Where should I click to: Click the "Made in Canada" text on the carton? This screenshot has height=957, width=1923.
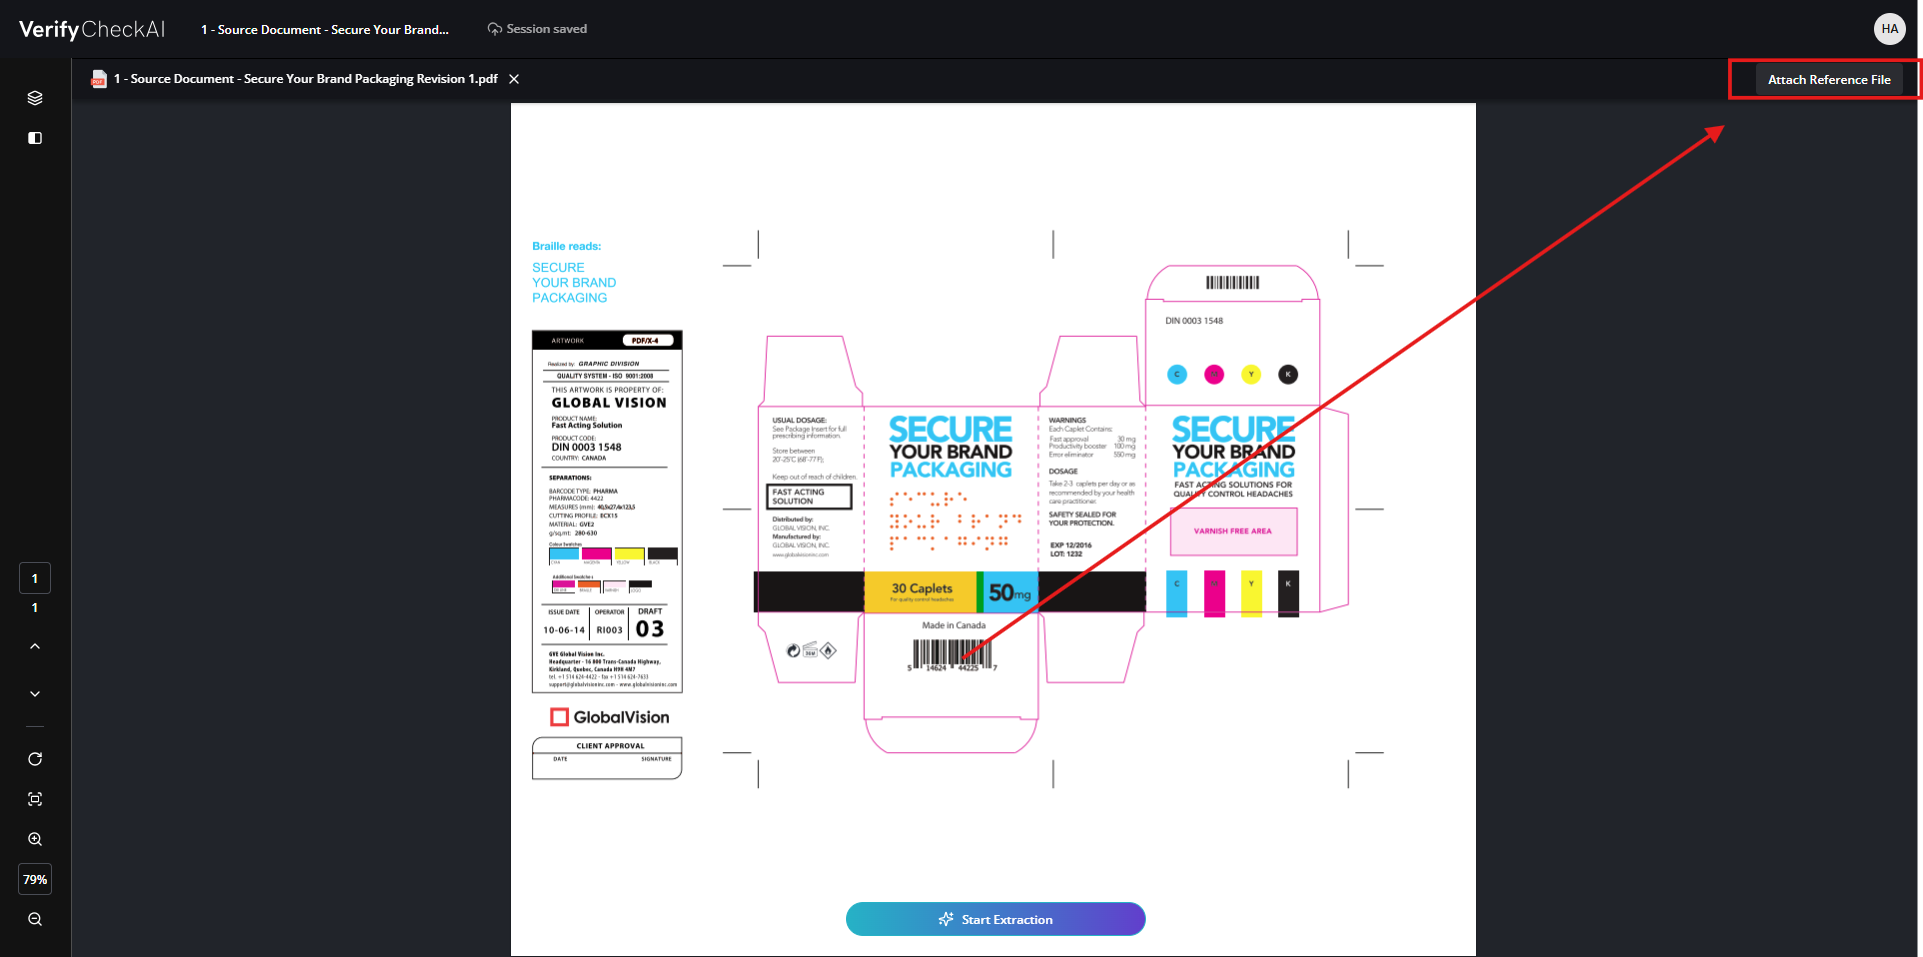(x=954, y=625)
